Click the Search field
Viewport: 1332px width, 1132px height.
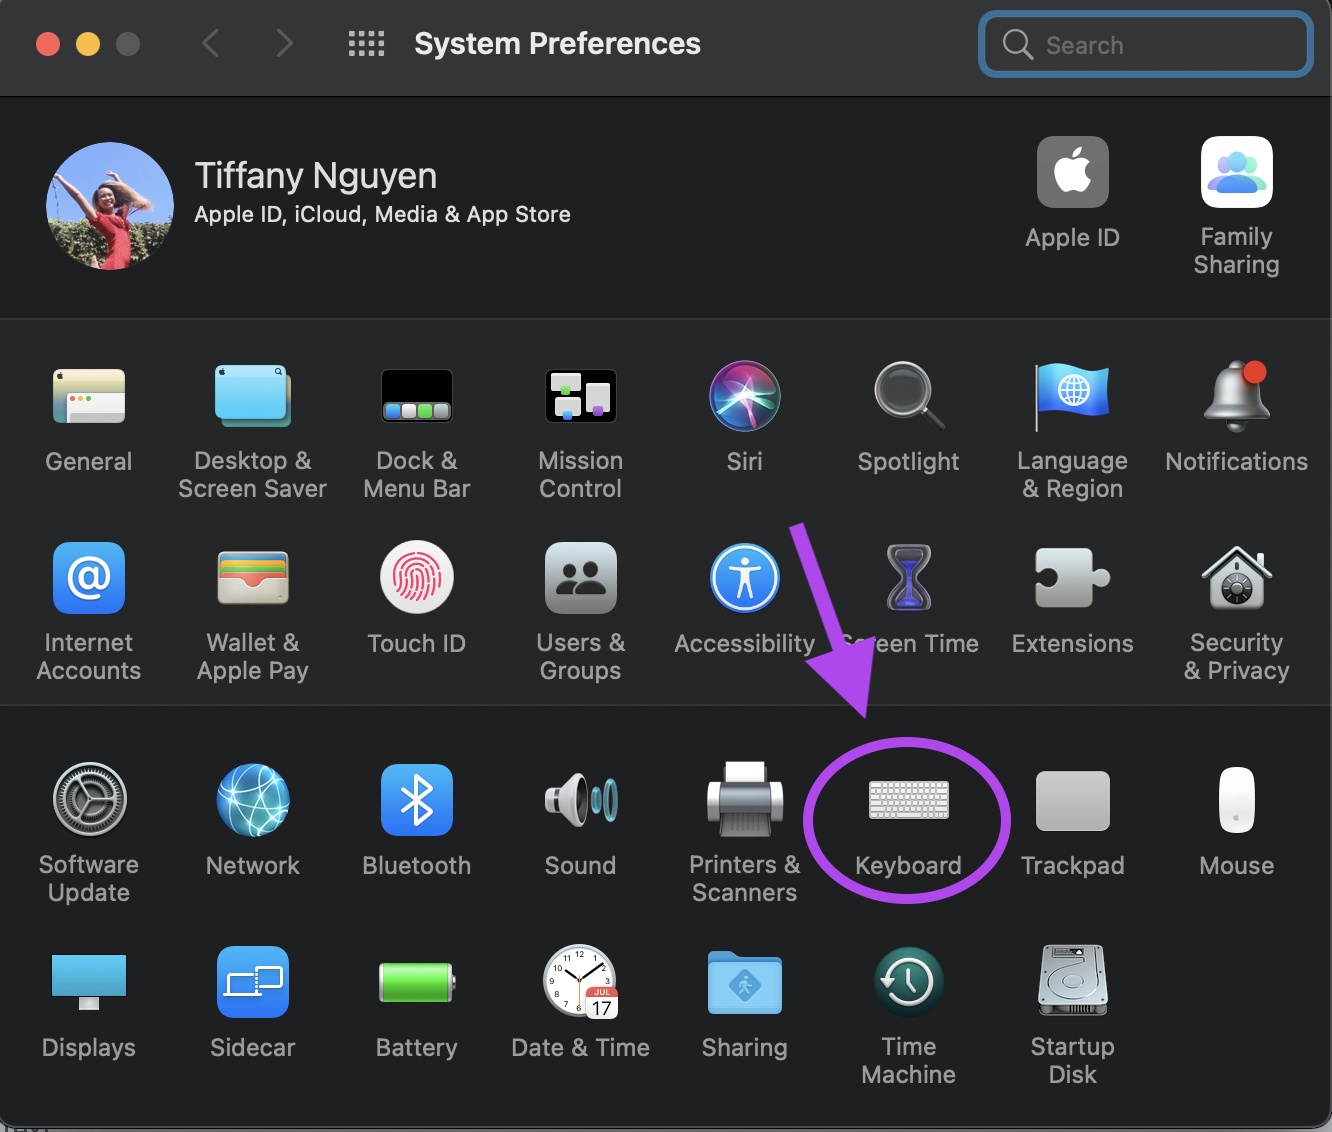click(1146, 45)
